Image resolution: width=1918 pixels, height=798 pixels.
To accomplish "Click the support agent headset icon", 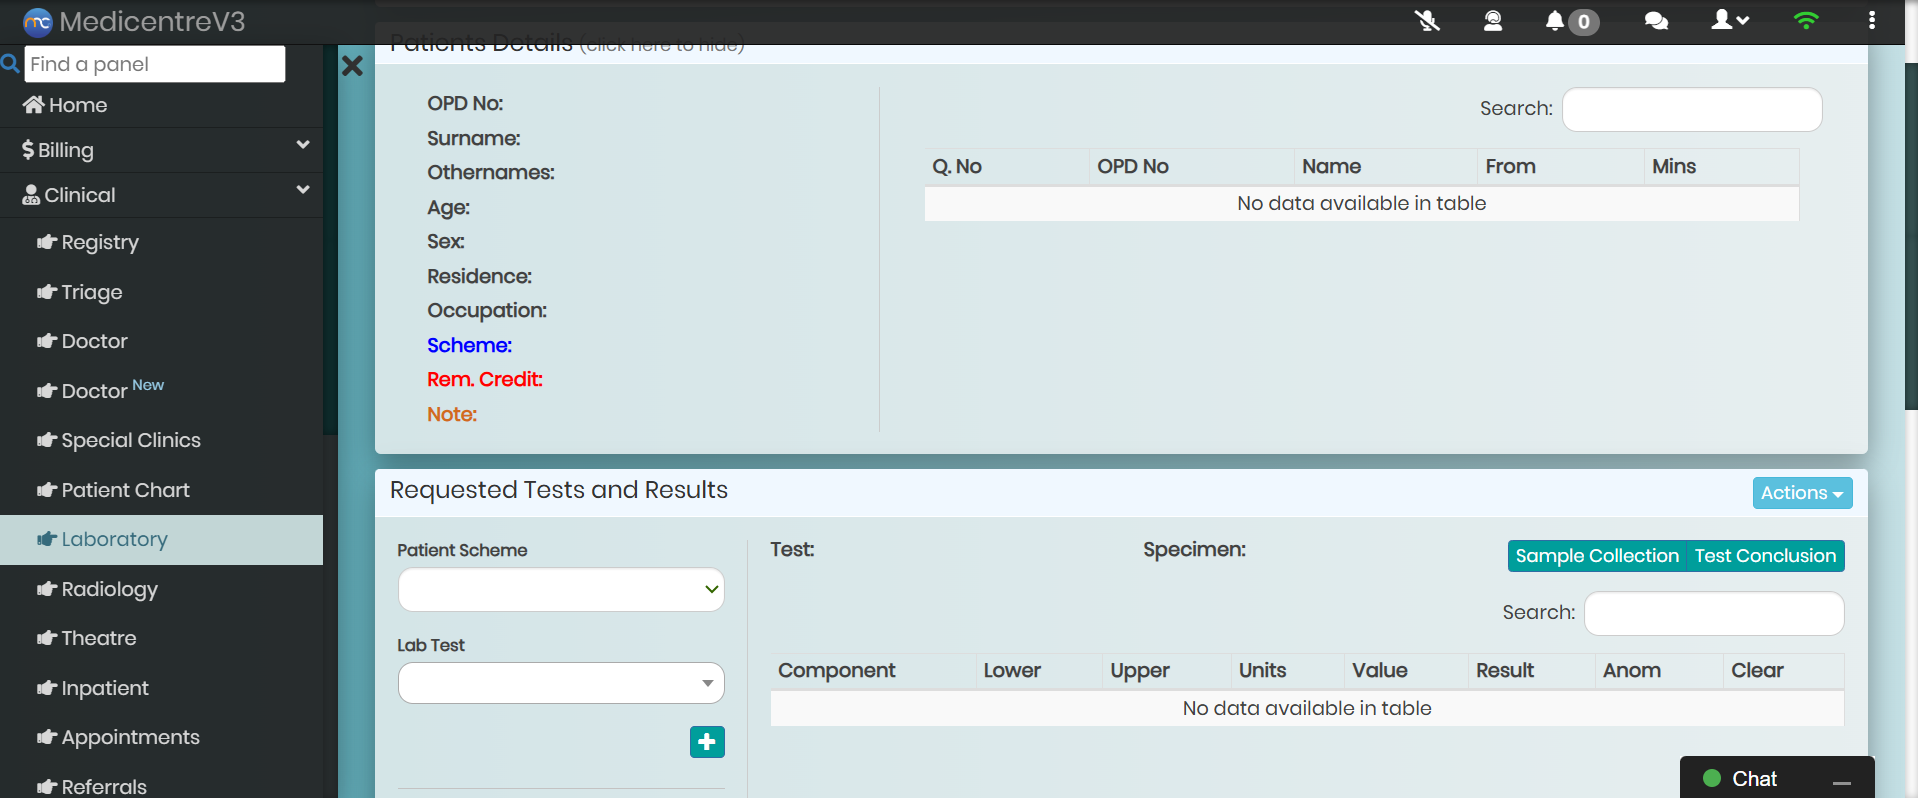I will tap(1492, 21).
